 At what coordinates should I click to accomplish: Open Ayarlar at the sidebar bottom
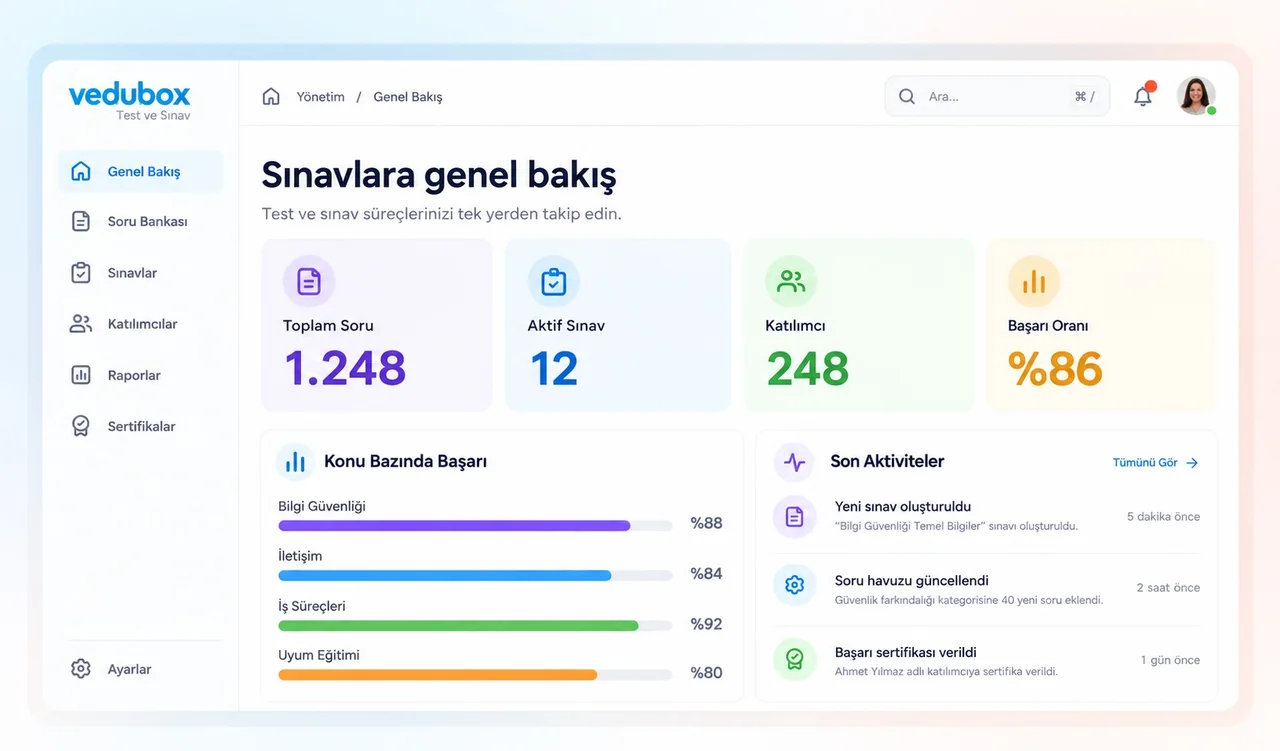[140, 669]
